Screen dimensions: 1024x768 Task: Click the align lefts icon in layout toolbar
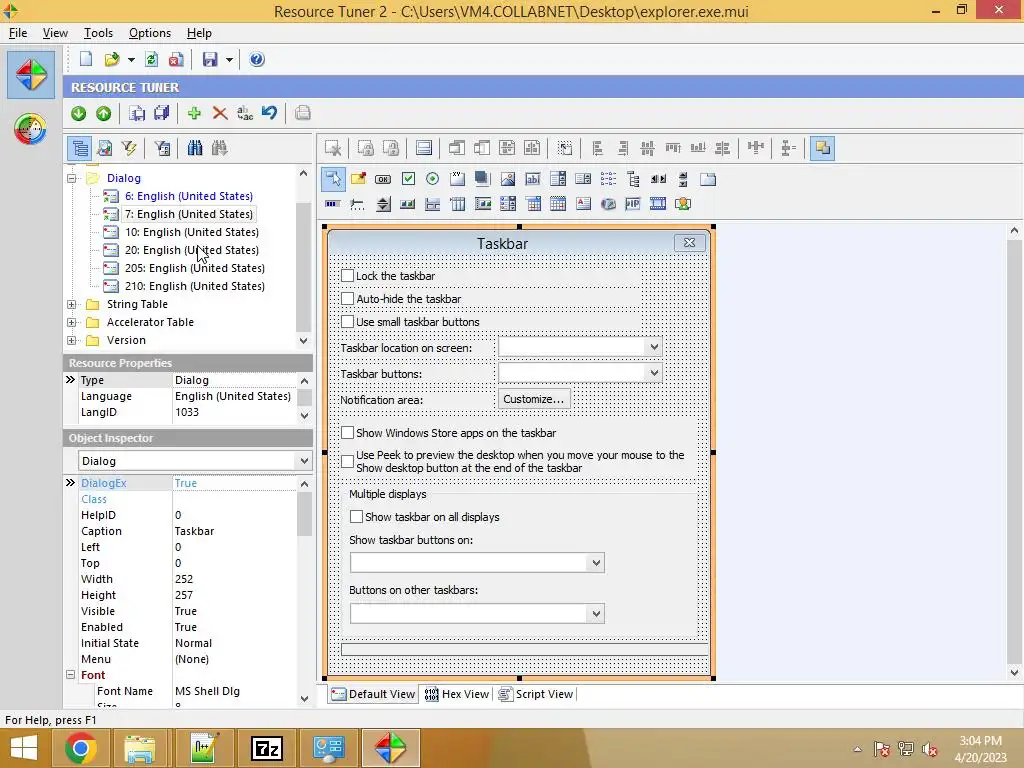(598, 148)
